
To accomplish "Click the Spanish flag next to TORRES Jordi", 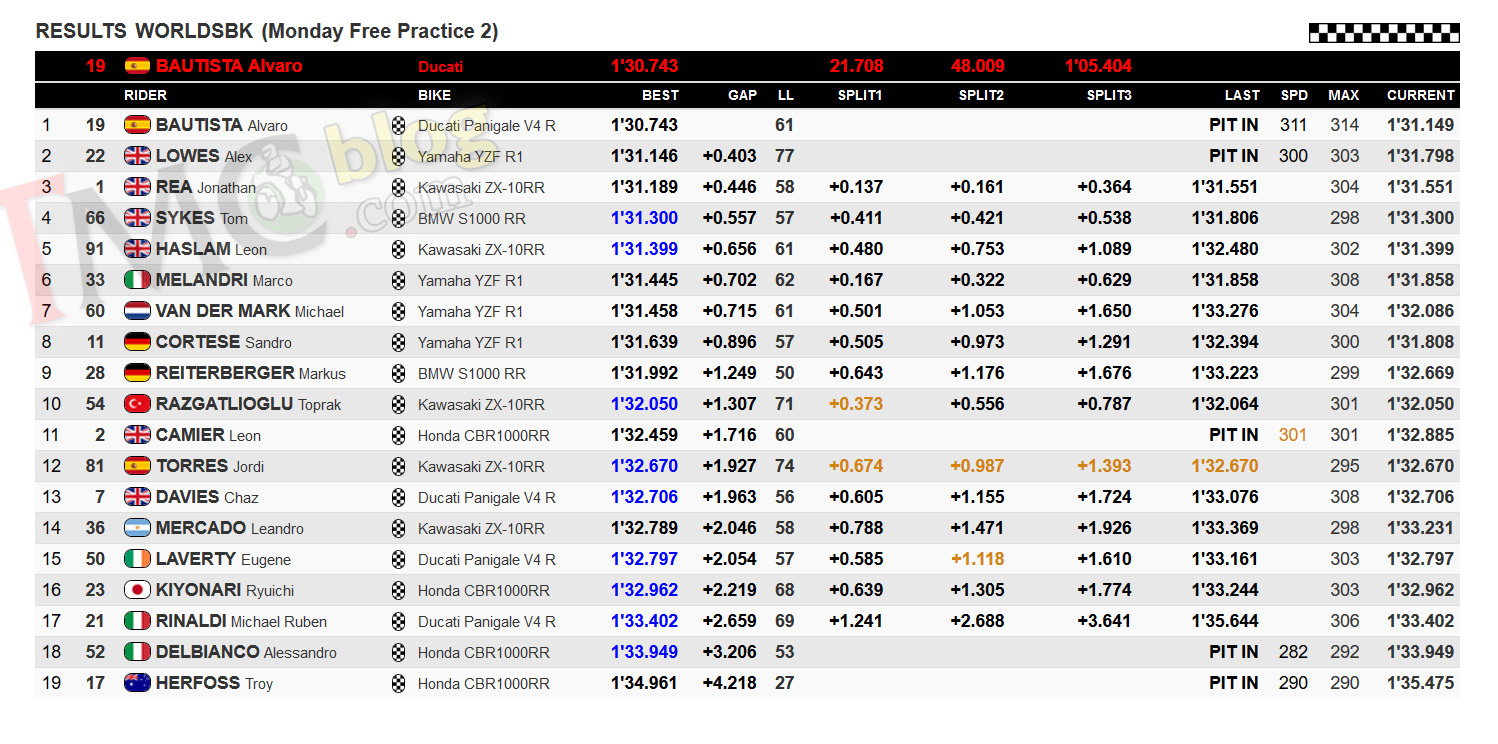I will (x=137, y=466).
